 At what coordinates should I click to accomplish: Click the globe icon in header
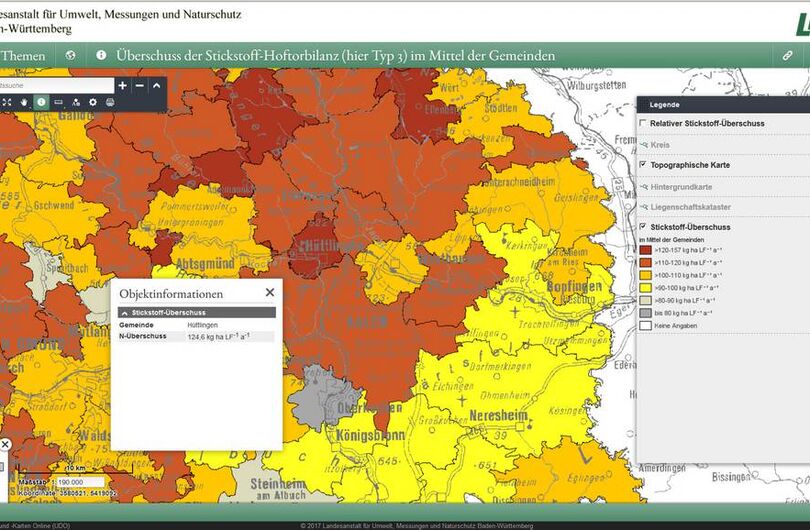71,56
